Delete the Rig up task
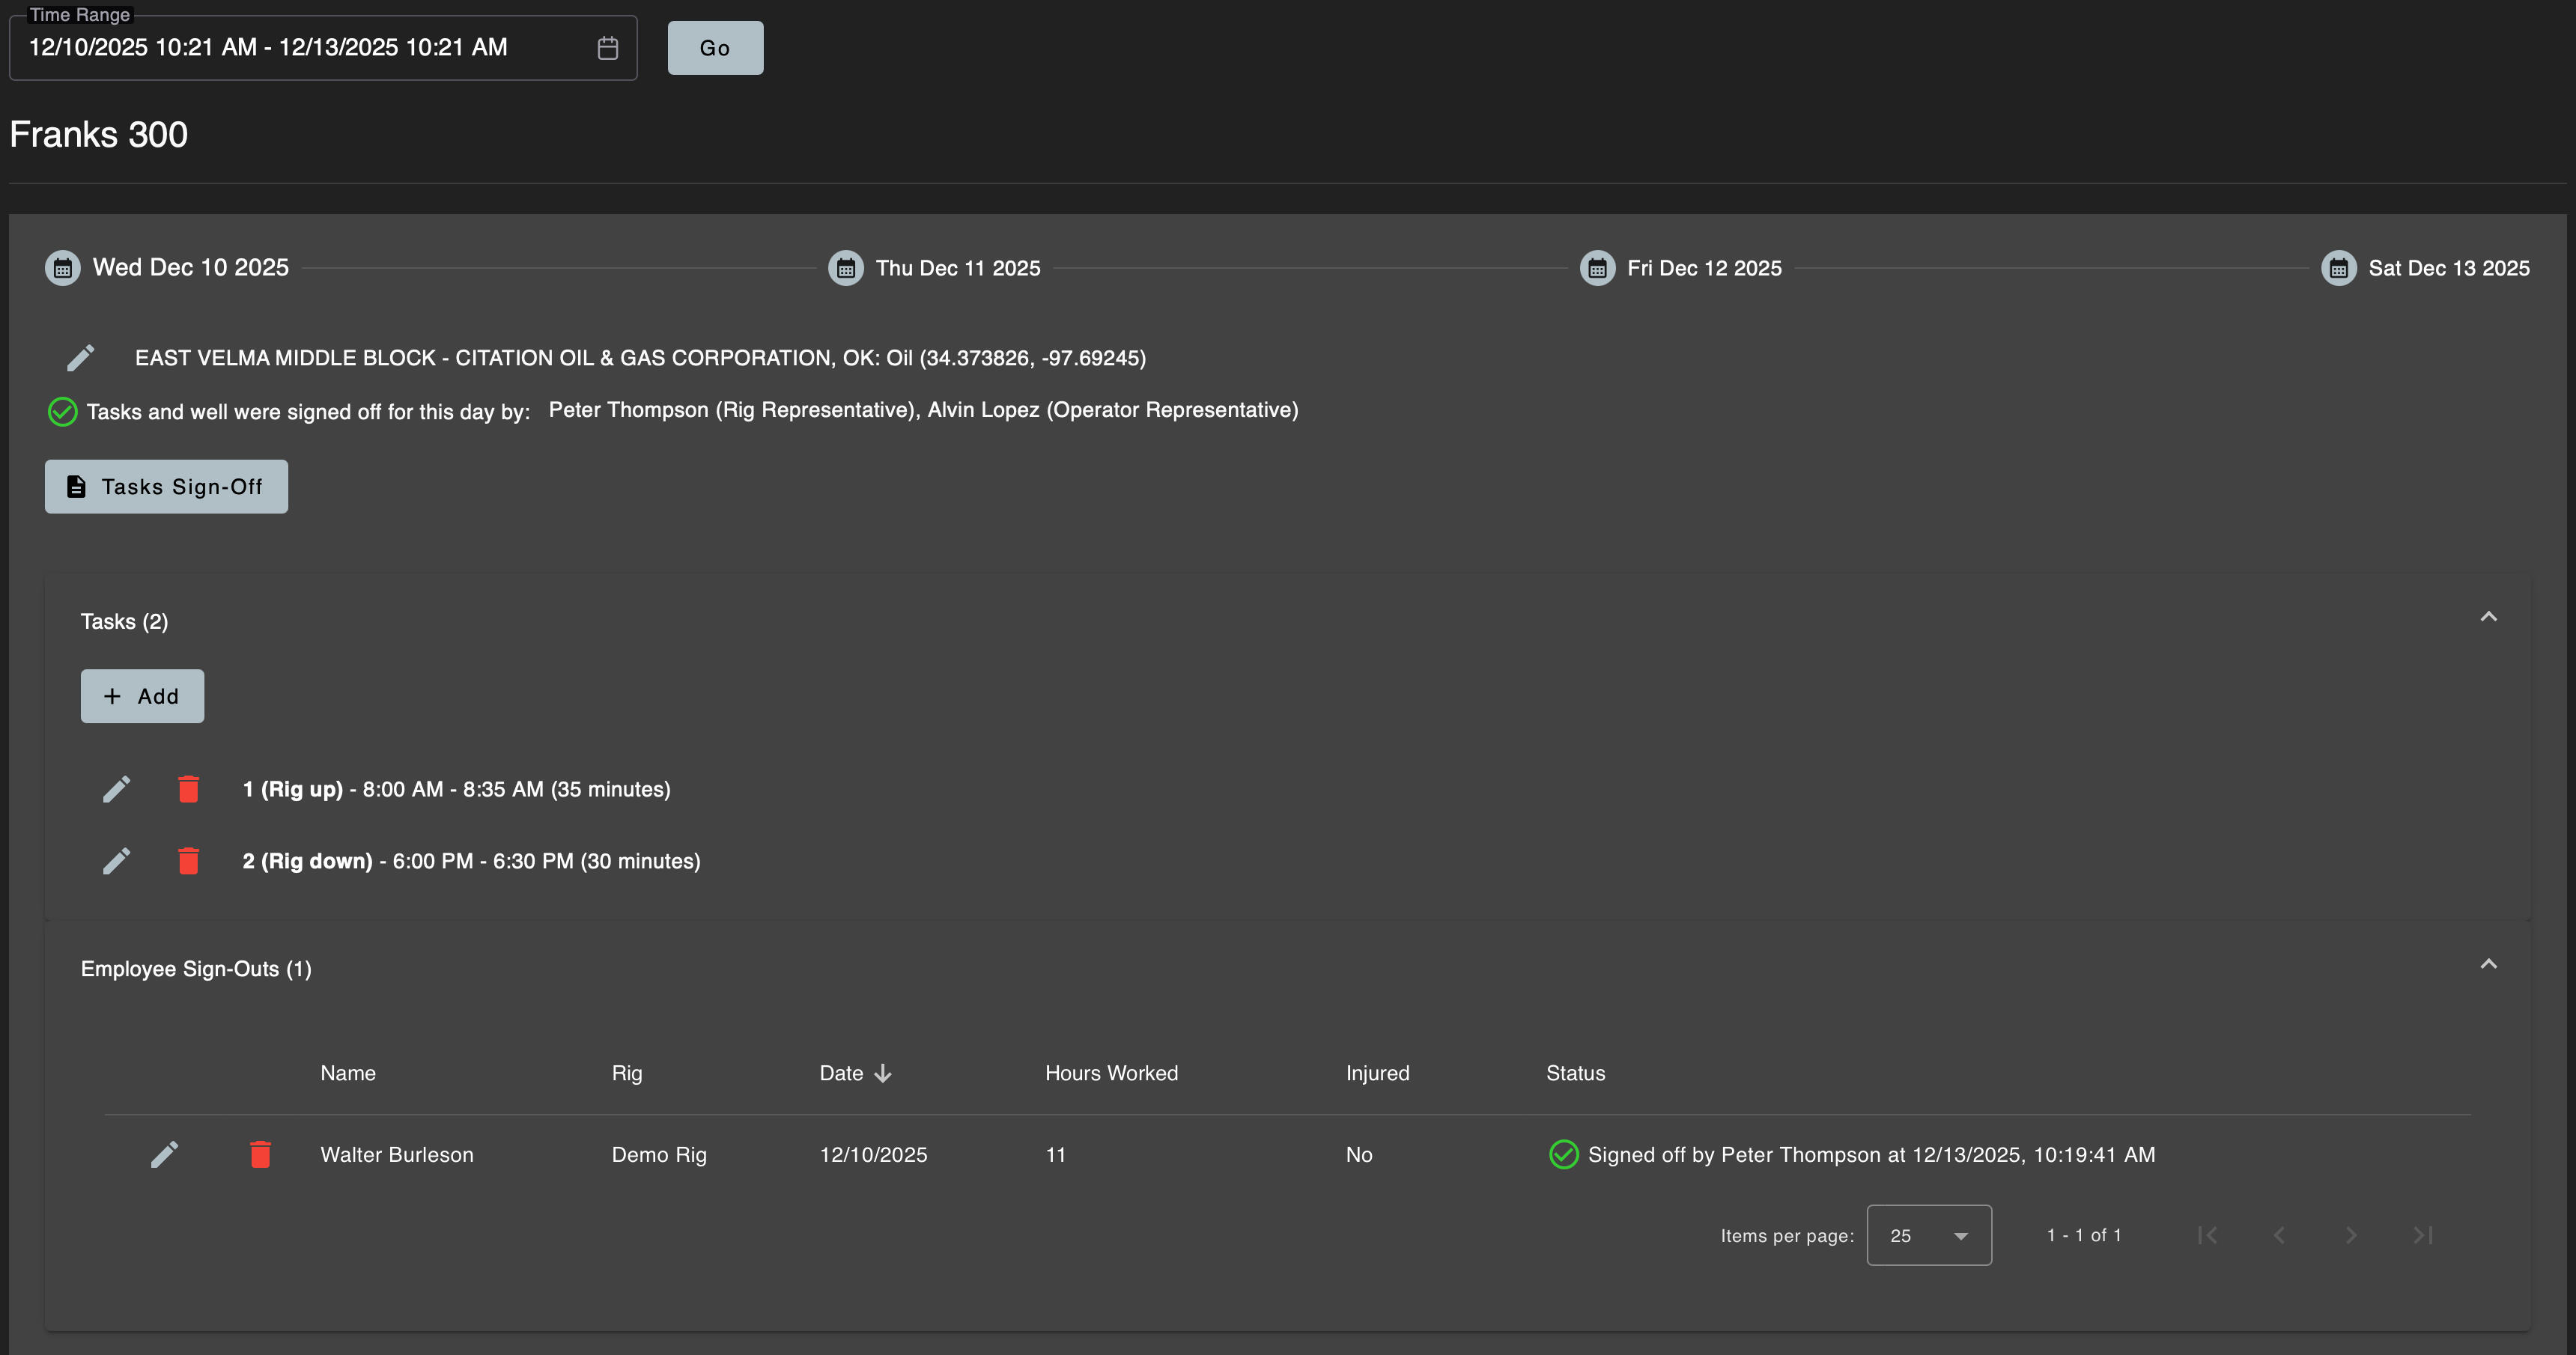The image size is (2576, 1355). [188, 789]
